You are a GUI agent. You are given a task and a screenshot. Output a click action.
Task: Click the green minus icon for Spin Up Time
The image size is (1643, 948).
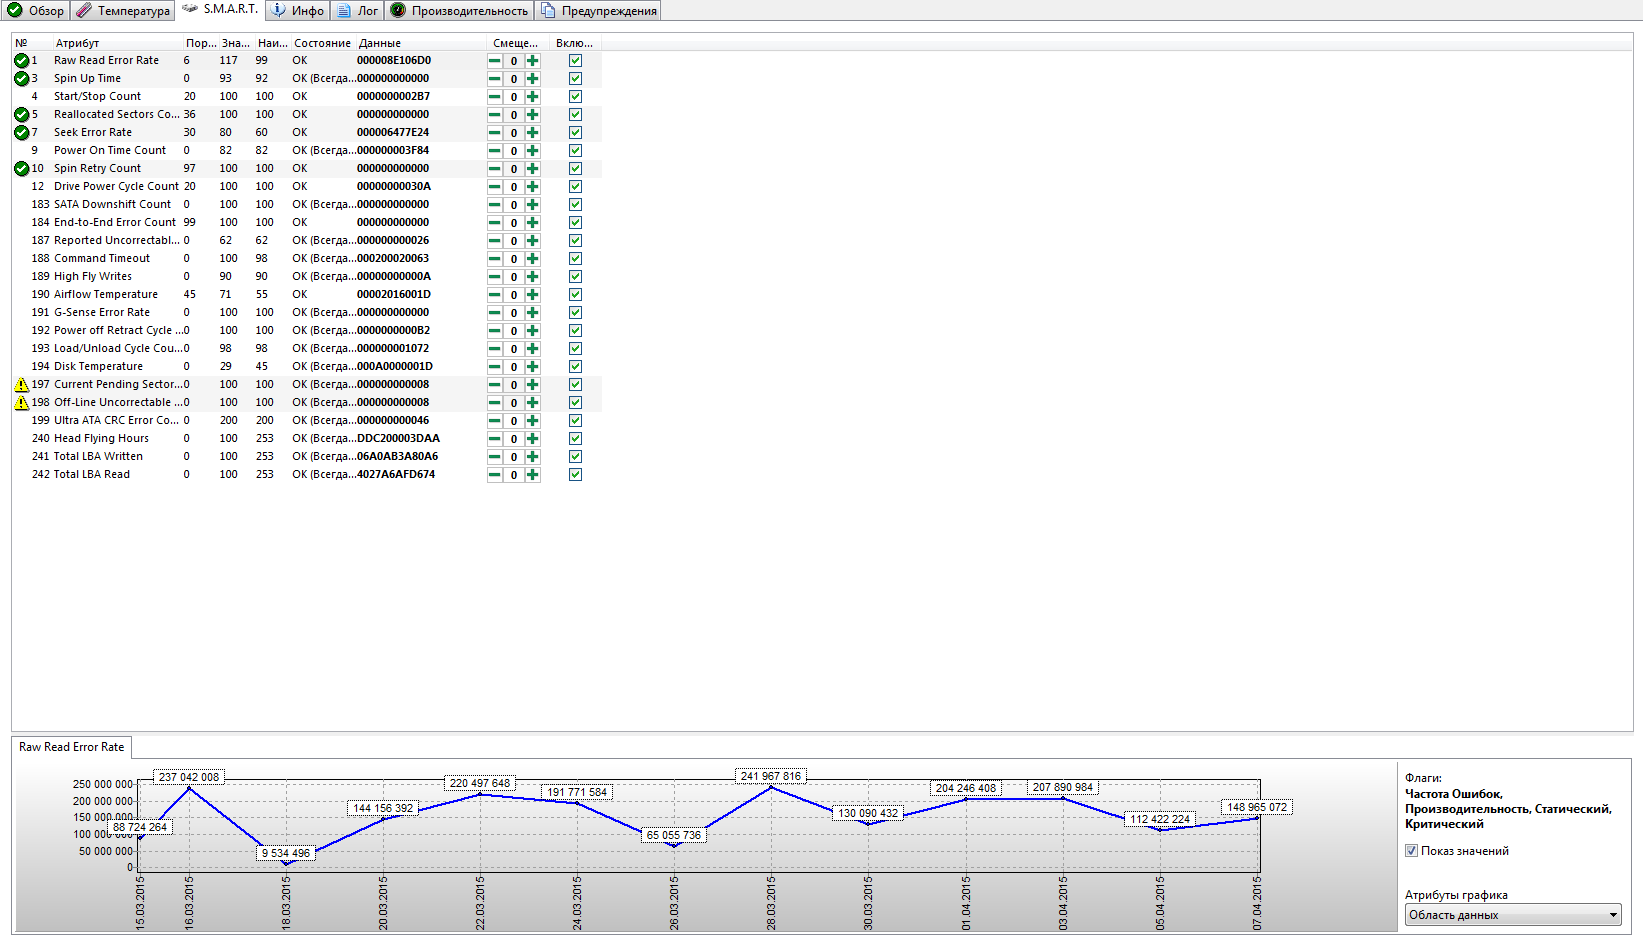(494, 79)
